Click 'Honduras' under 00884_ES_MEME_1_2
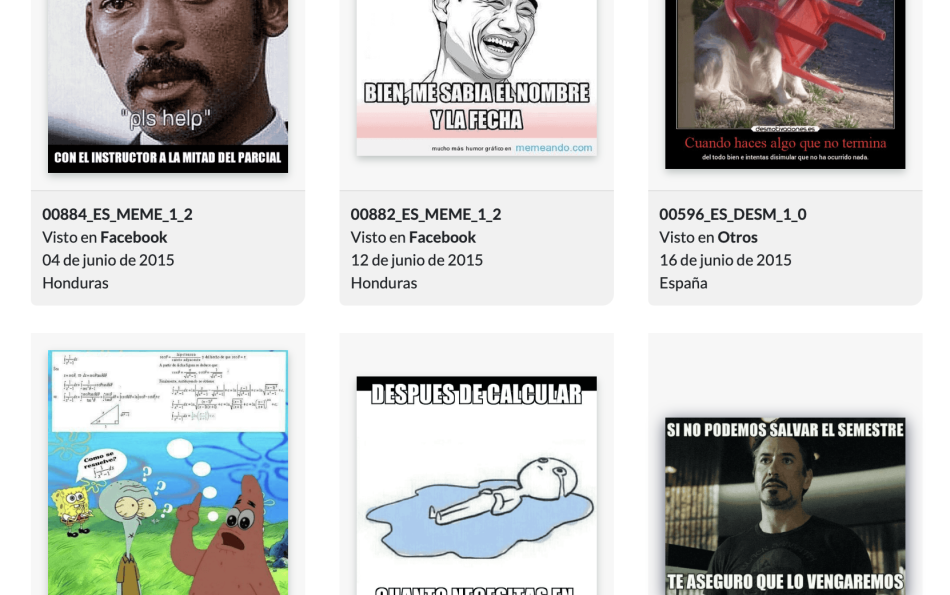This screenshot has width=950, height=595. coord(75,283)
